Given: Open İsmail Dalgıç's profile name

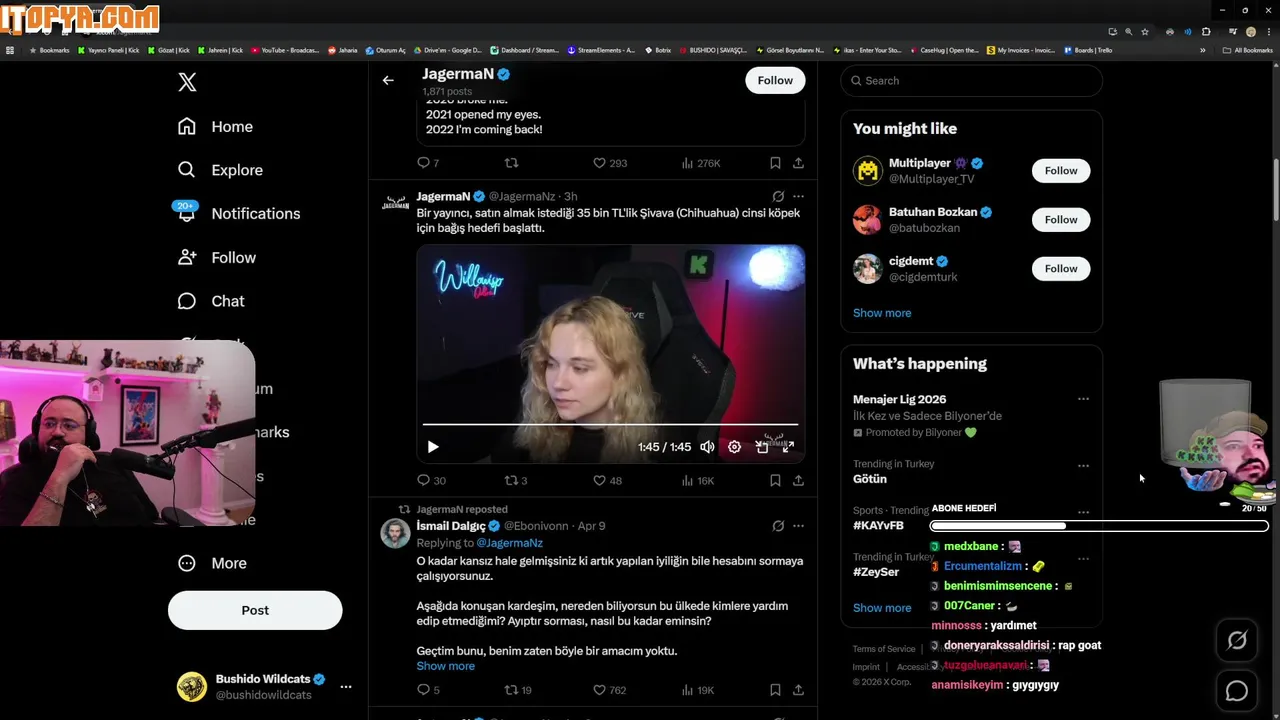Looking at the screenshot, I should [x=451, y=526].
